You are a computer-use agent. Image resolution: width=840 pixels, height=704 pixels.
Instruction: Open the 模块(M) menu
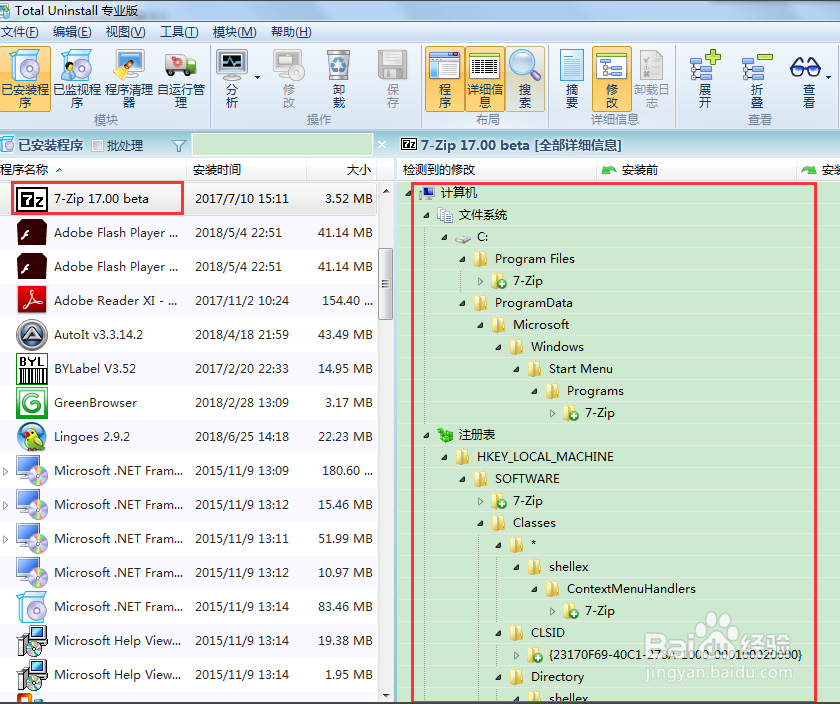(234, 32)
